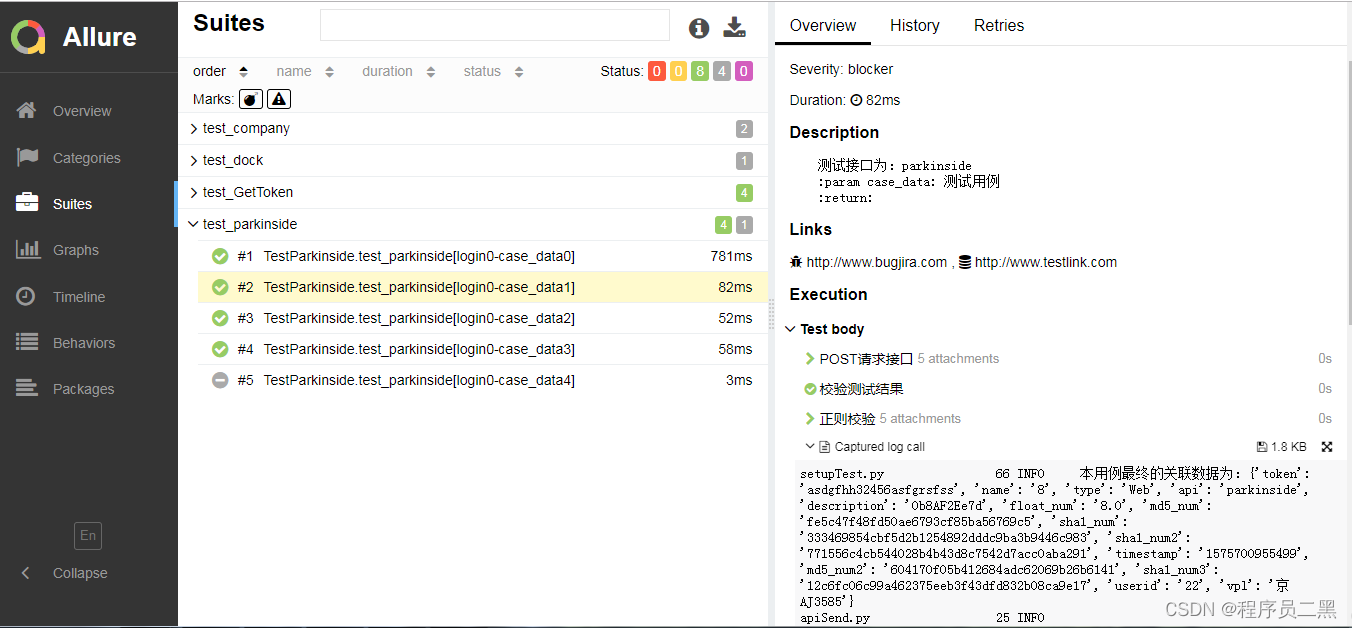The width and height of the screenshot is (1352, 628).
Task: Collapse the Captured log call attachment
Action: click(x=866, y=447)
